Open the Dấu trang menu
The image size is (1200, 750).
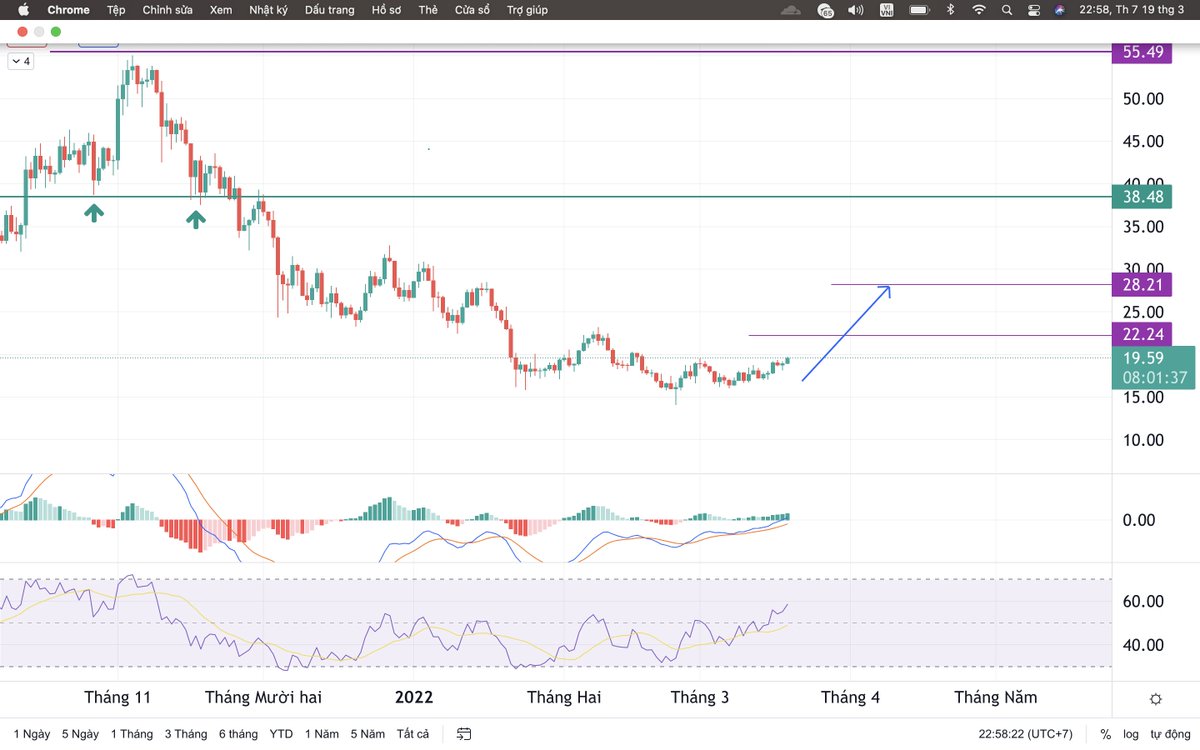pos(329,10)
